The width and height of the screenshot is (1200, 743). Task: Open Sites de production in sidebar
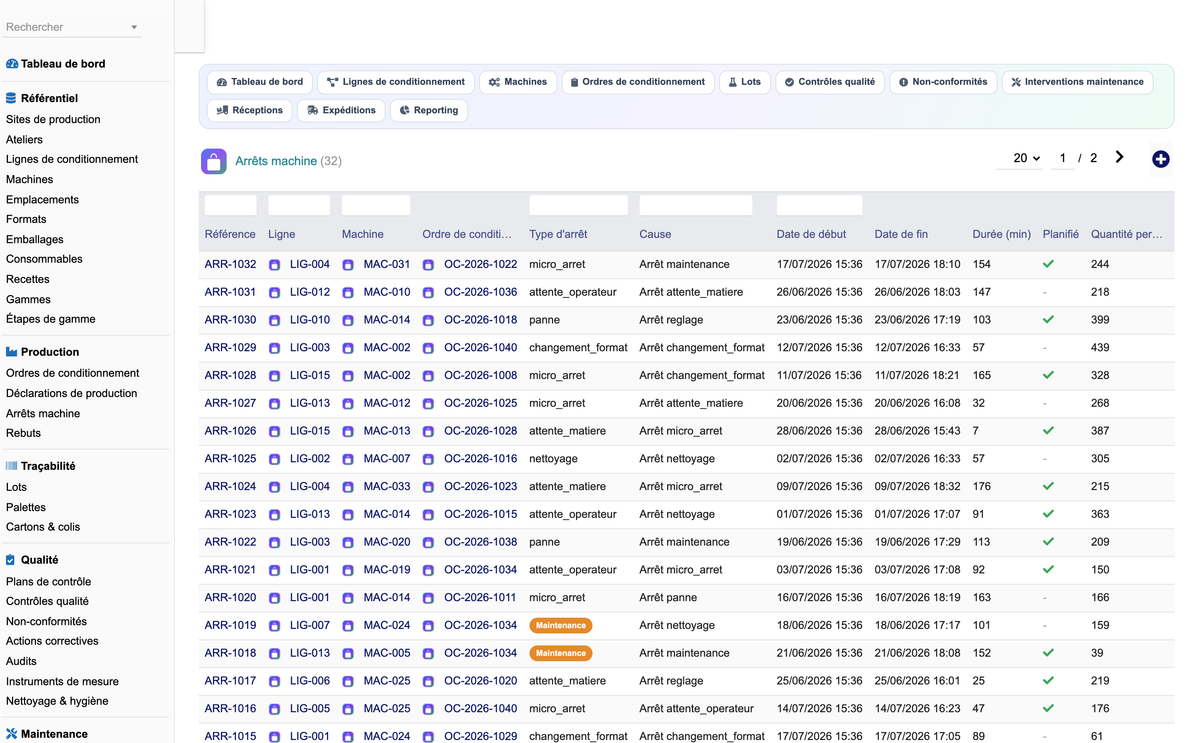(x=53, y=120)
